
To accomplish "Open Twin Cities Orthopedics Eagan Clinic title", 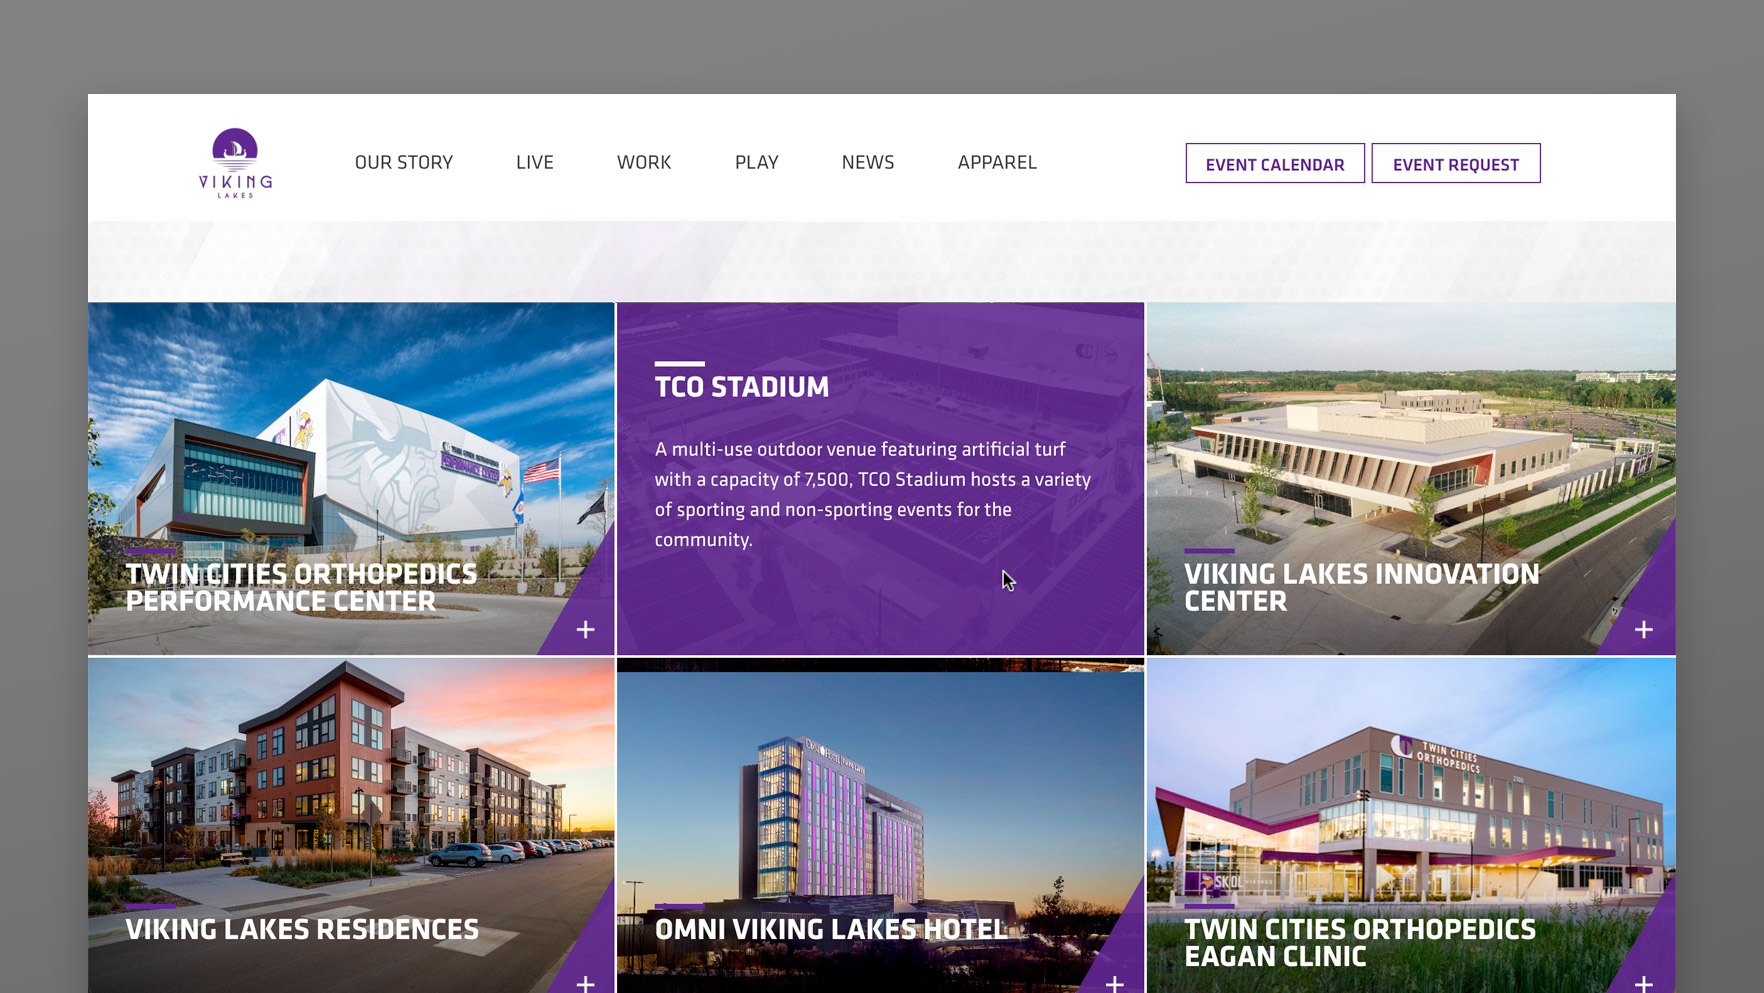I will click(x=1360, y=943).
